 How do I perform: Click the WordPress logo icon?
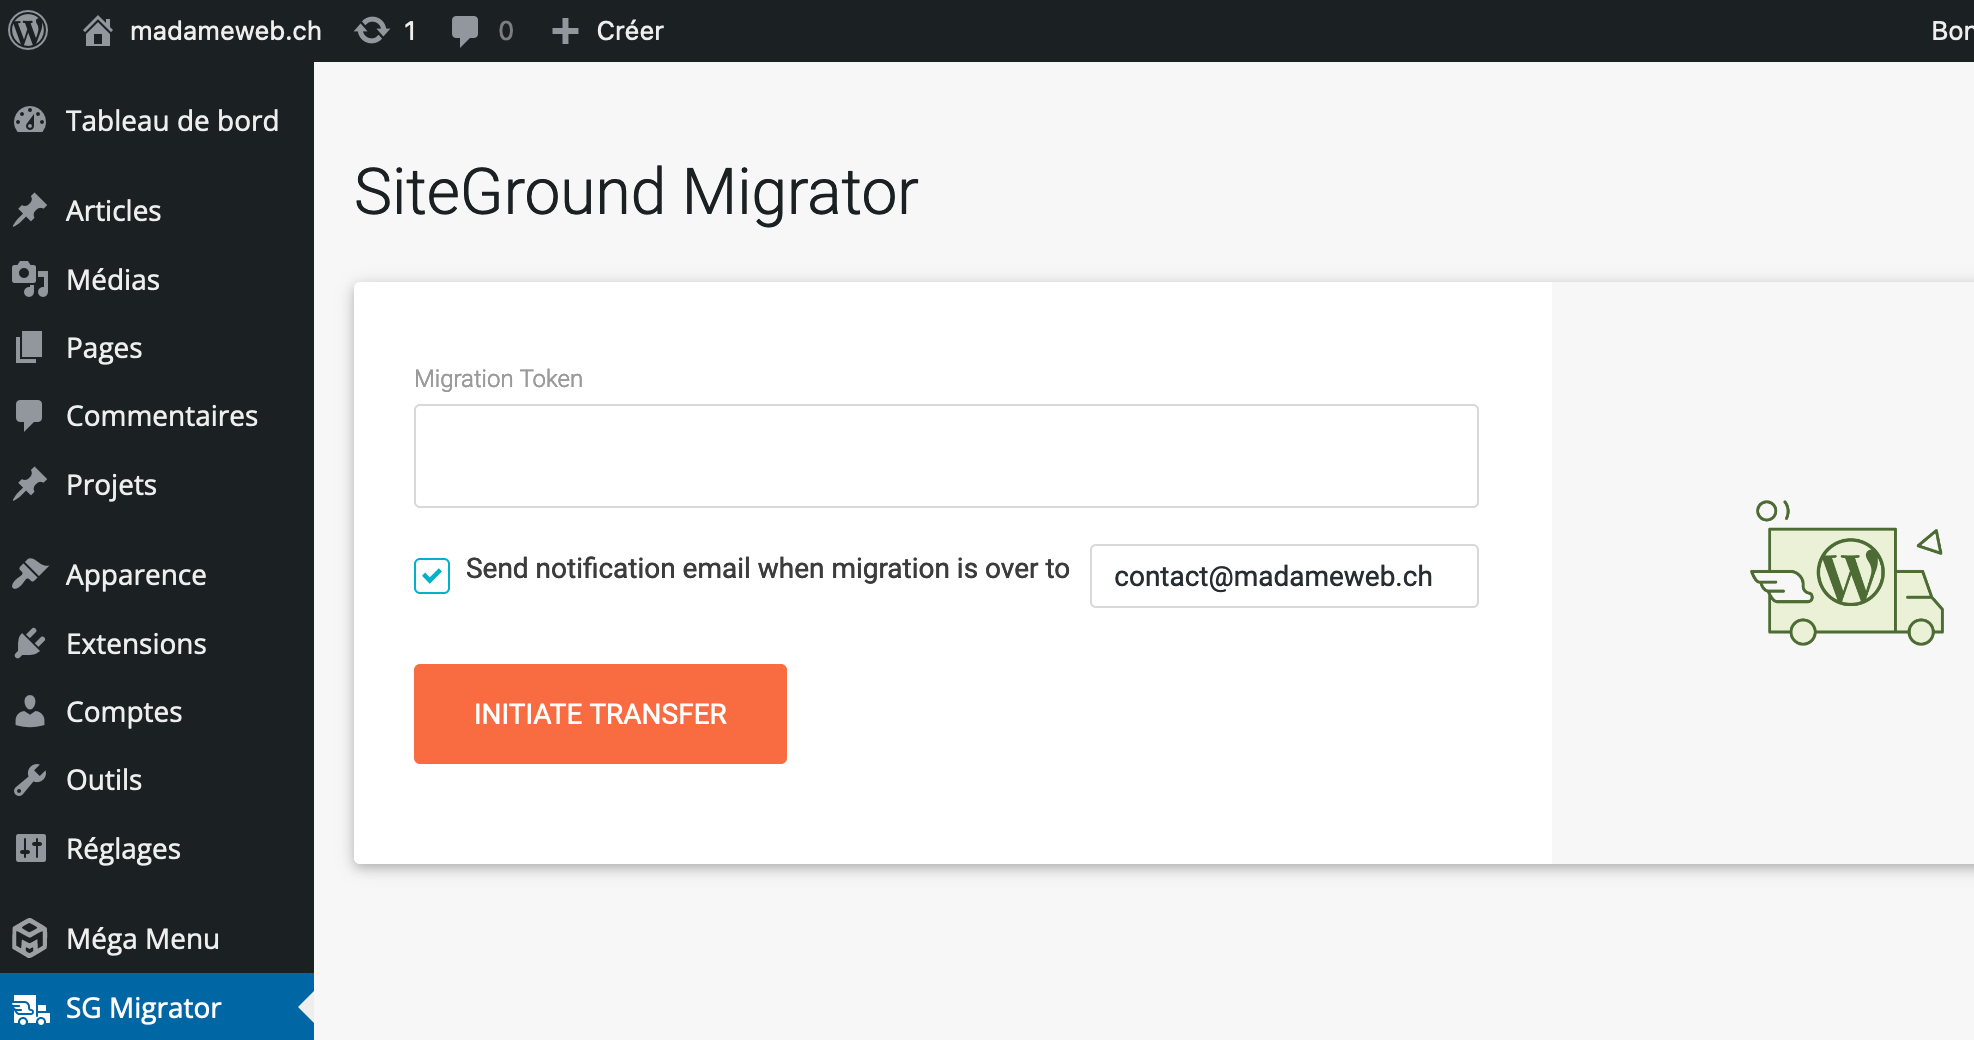click(28, 30)
